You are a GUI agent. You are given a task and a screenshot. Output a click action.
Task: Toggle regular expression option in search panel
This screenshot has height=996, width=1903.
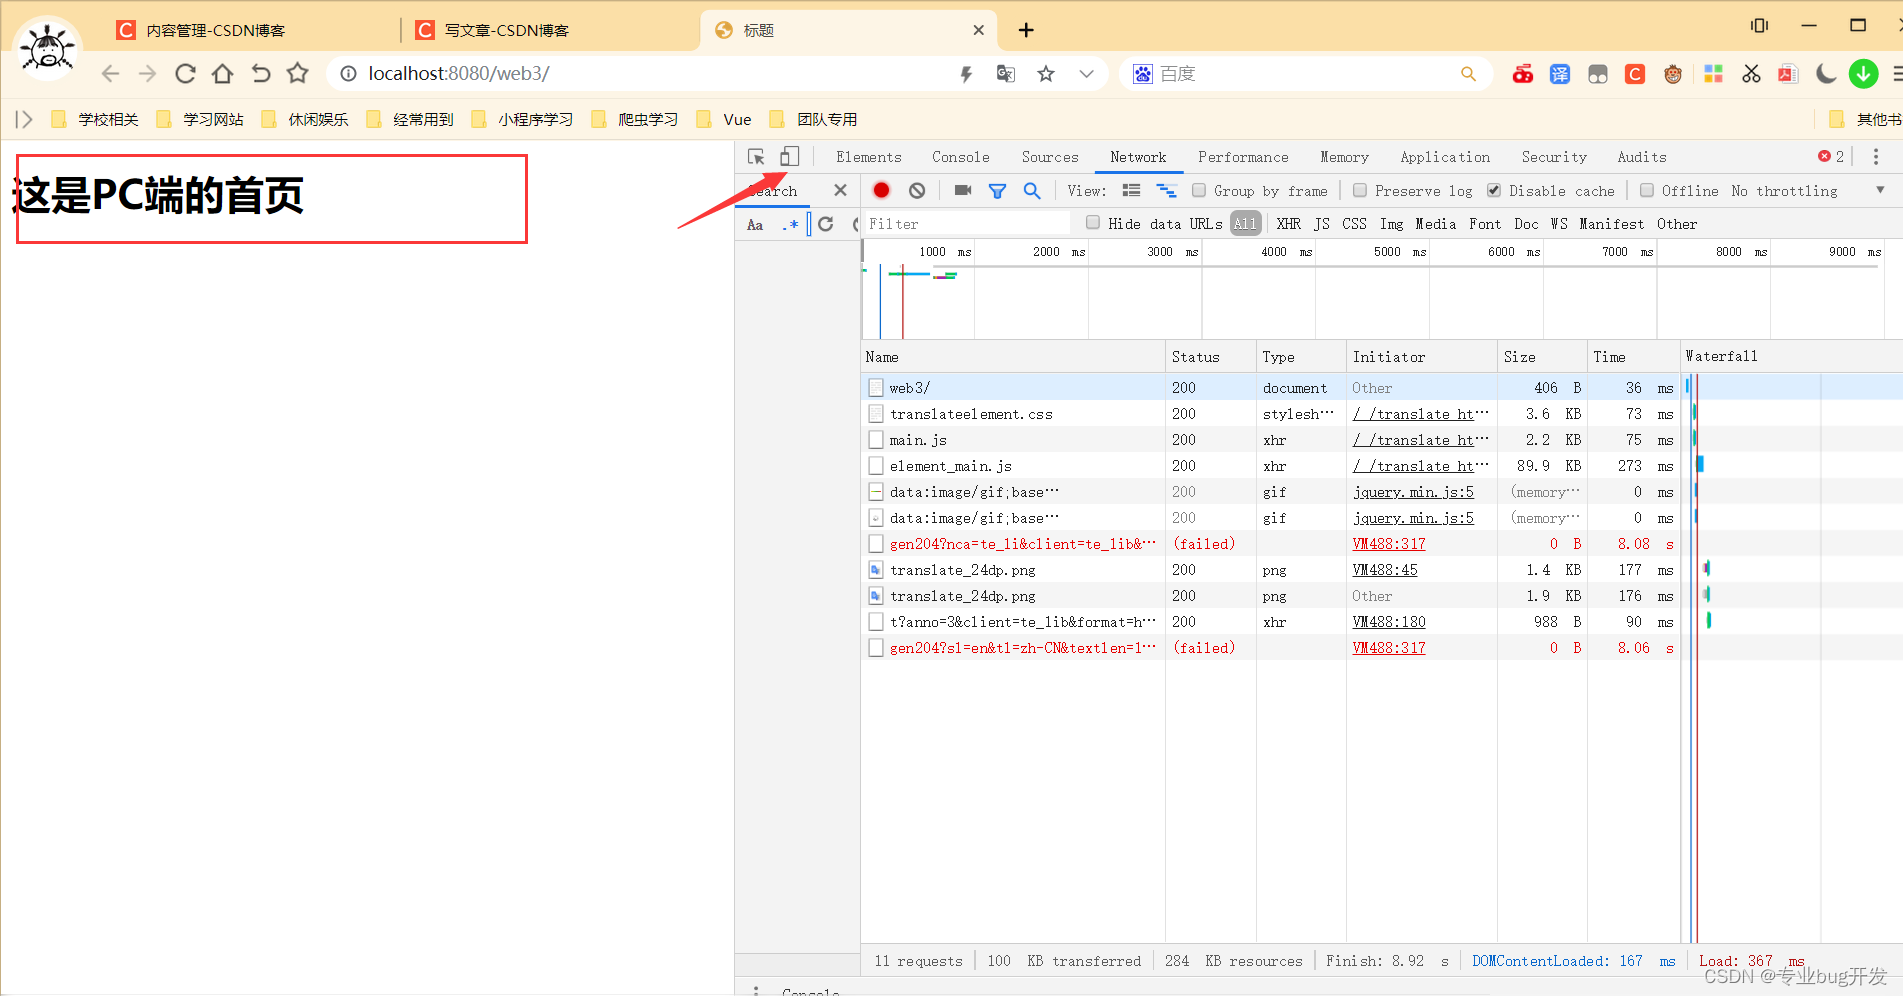[790, 225]
